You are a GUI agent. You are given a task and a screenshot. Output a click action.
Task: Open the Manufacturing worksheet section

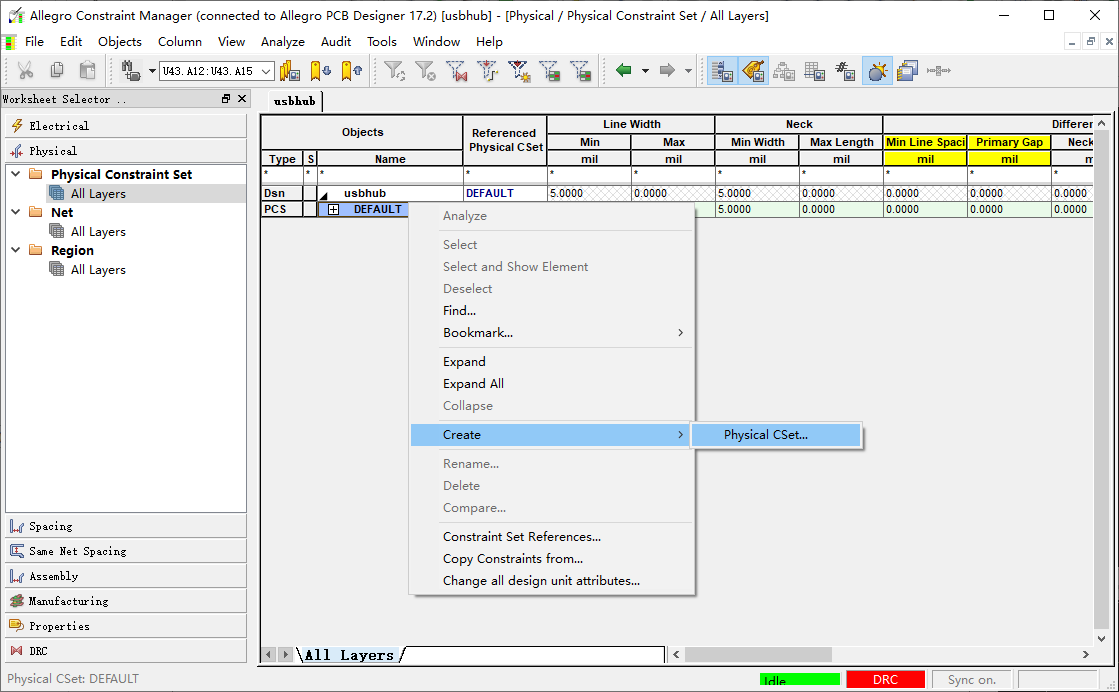tap(126, 601)
